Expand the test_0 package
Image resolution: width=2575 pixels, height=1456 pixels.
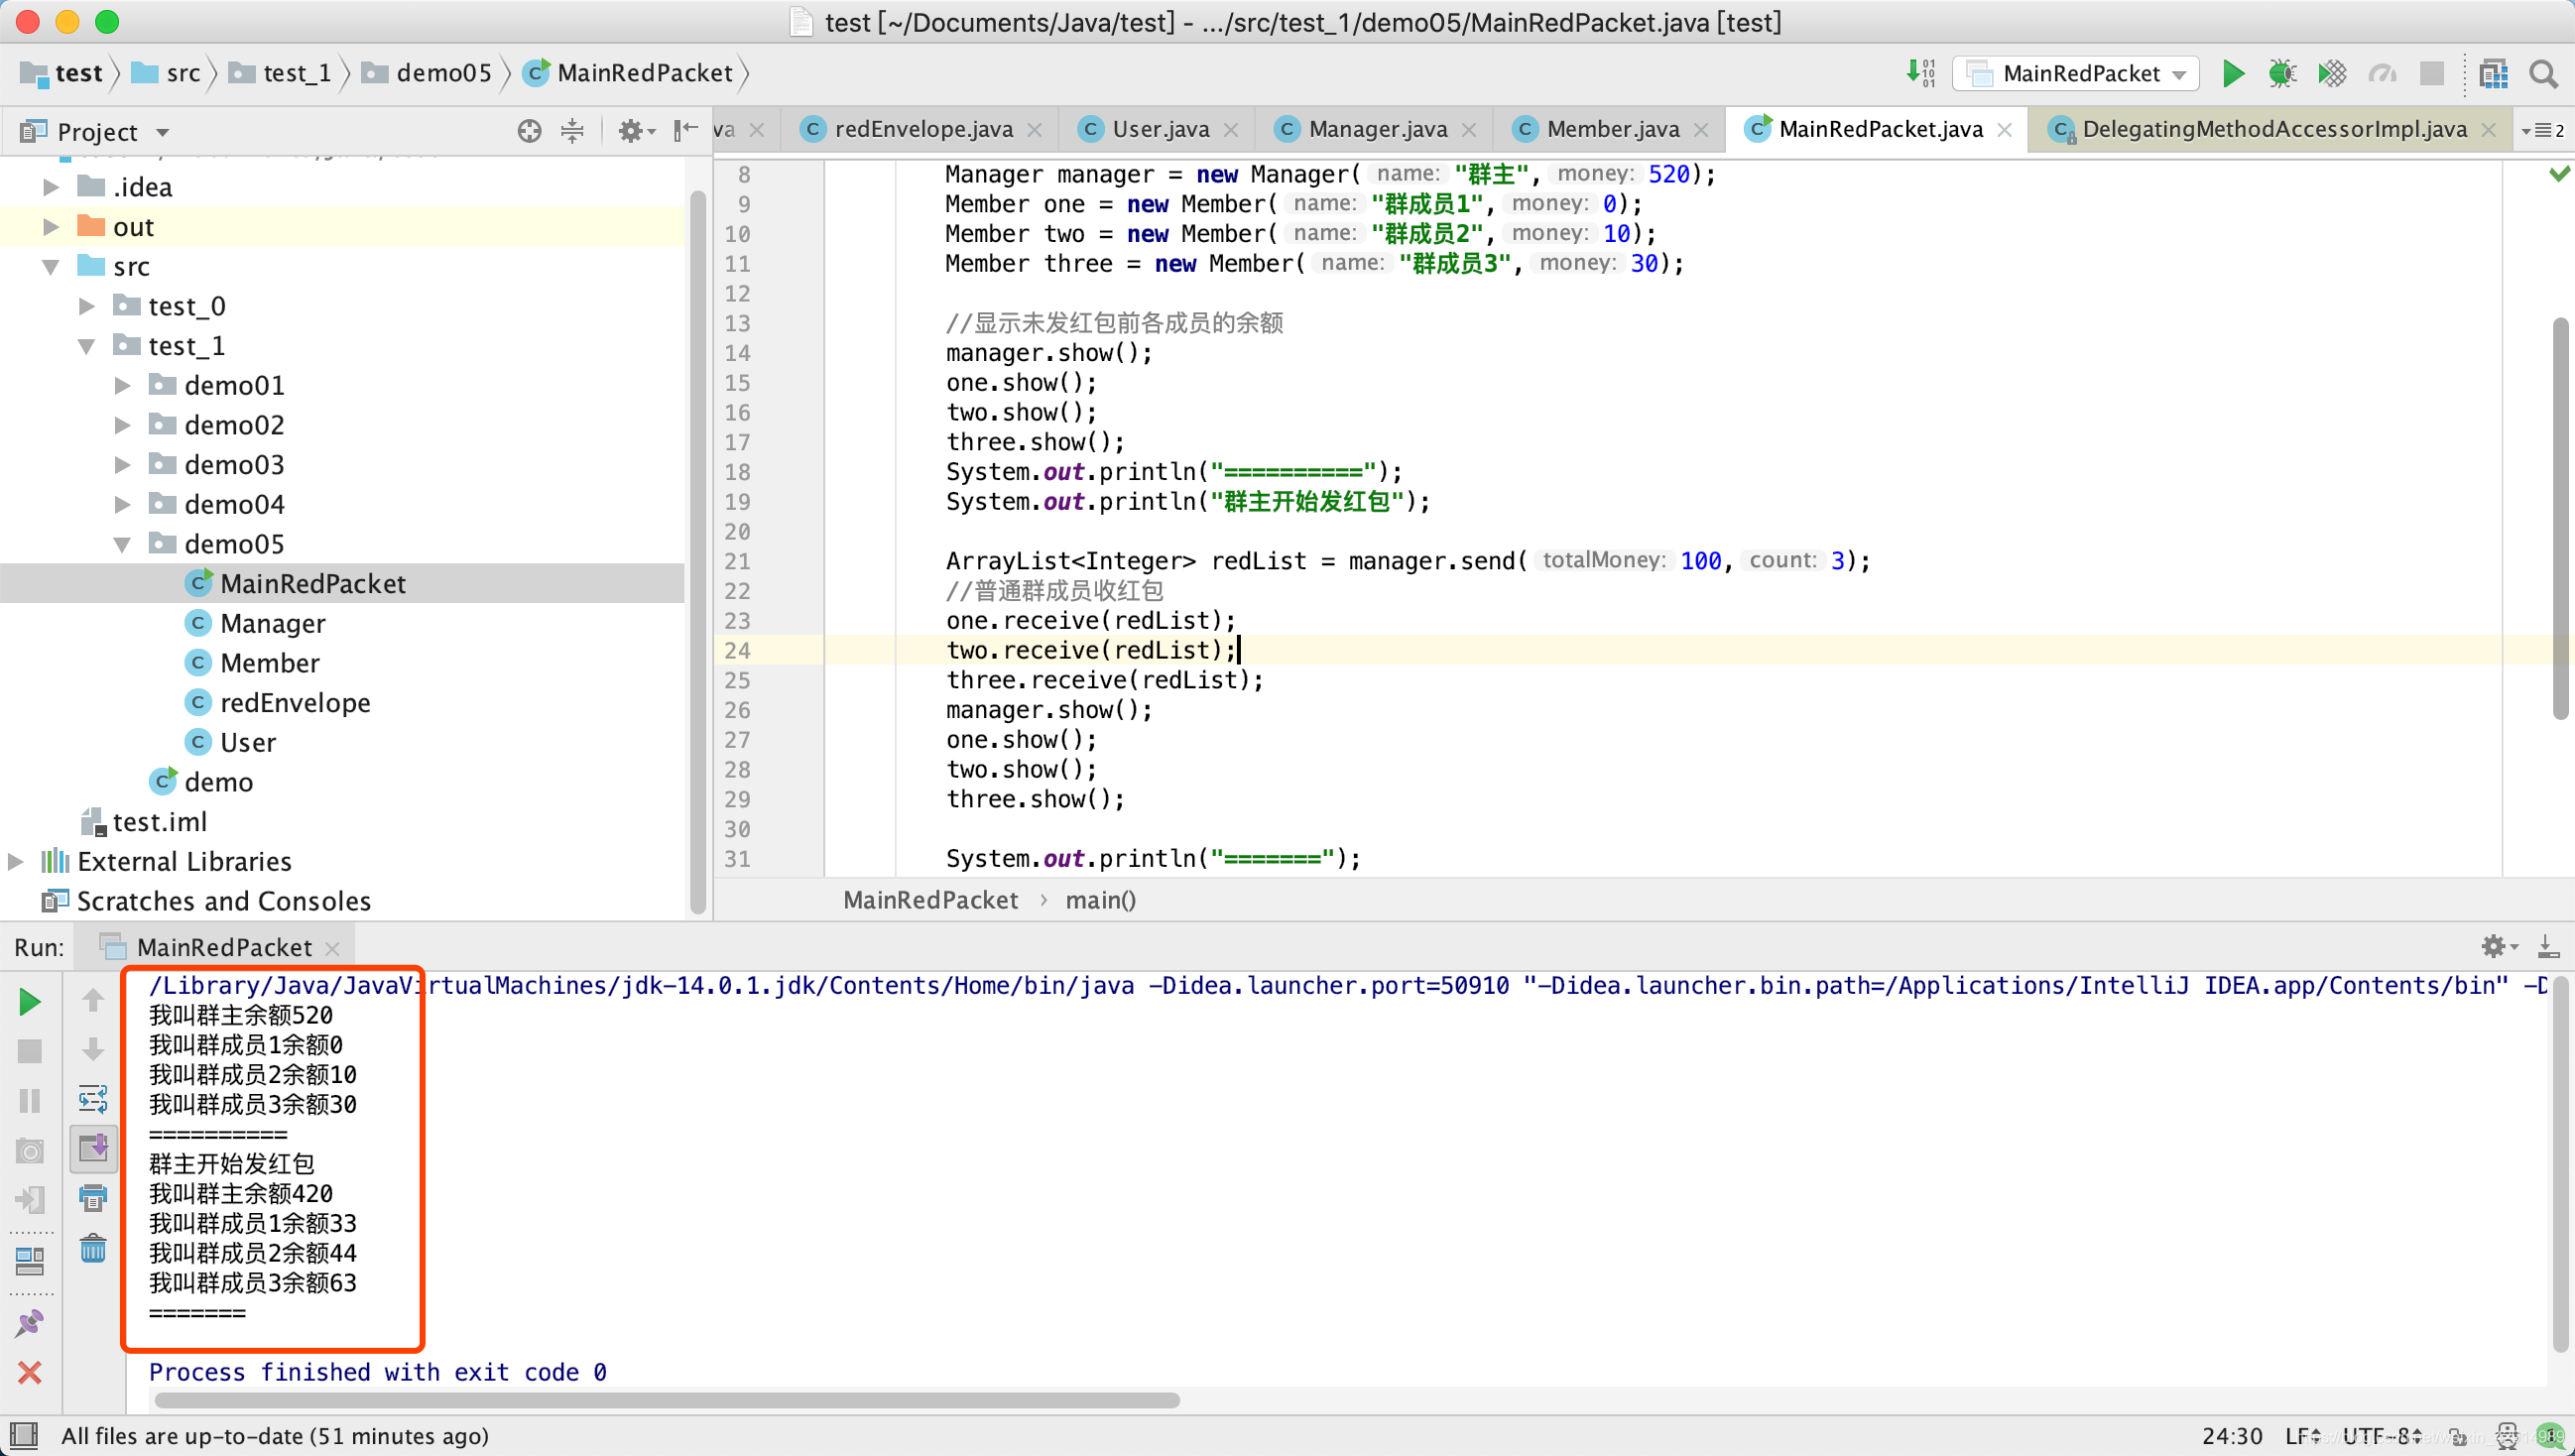point(87,306)
